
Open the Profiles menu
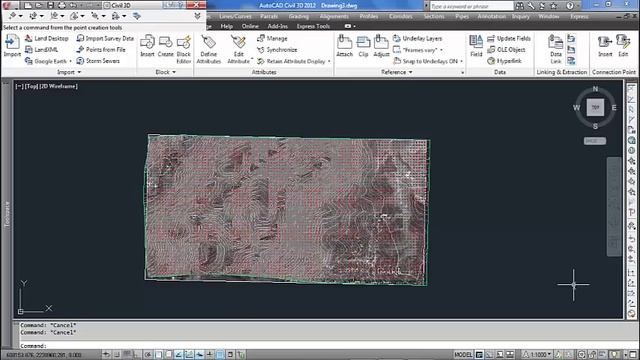point(369,16)
